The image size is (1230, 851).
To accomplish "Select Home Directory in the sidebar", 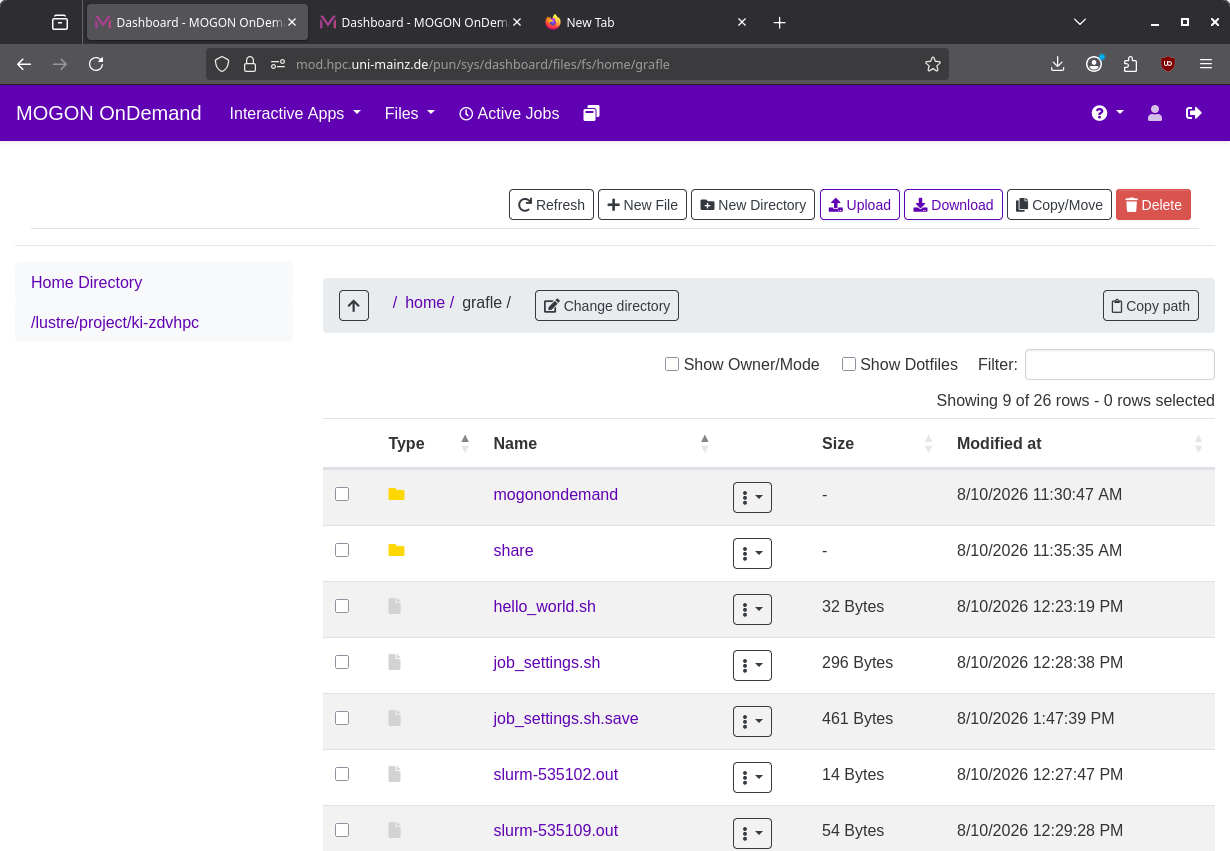I will tap(154, 282).
